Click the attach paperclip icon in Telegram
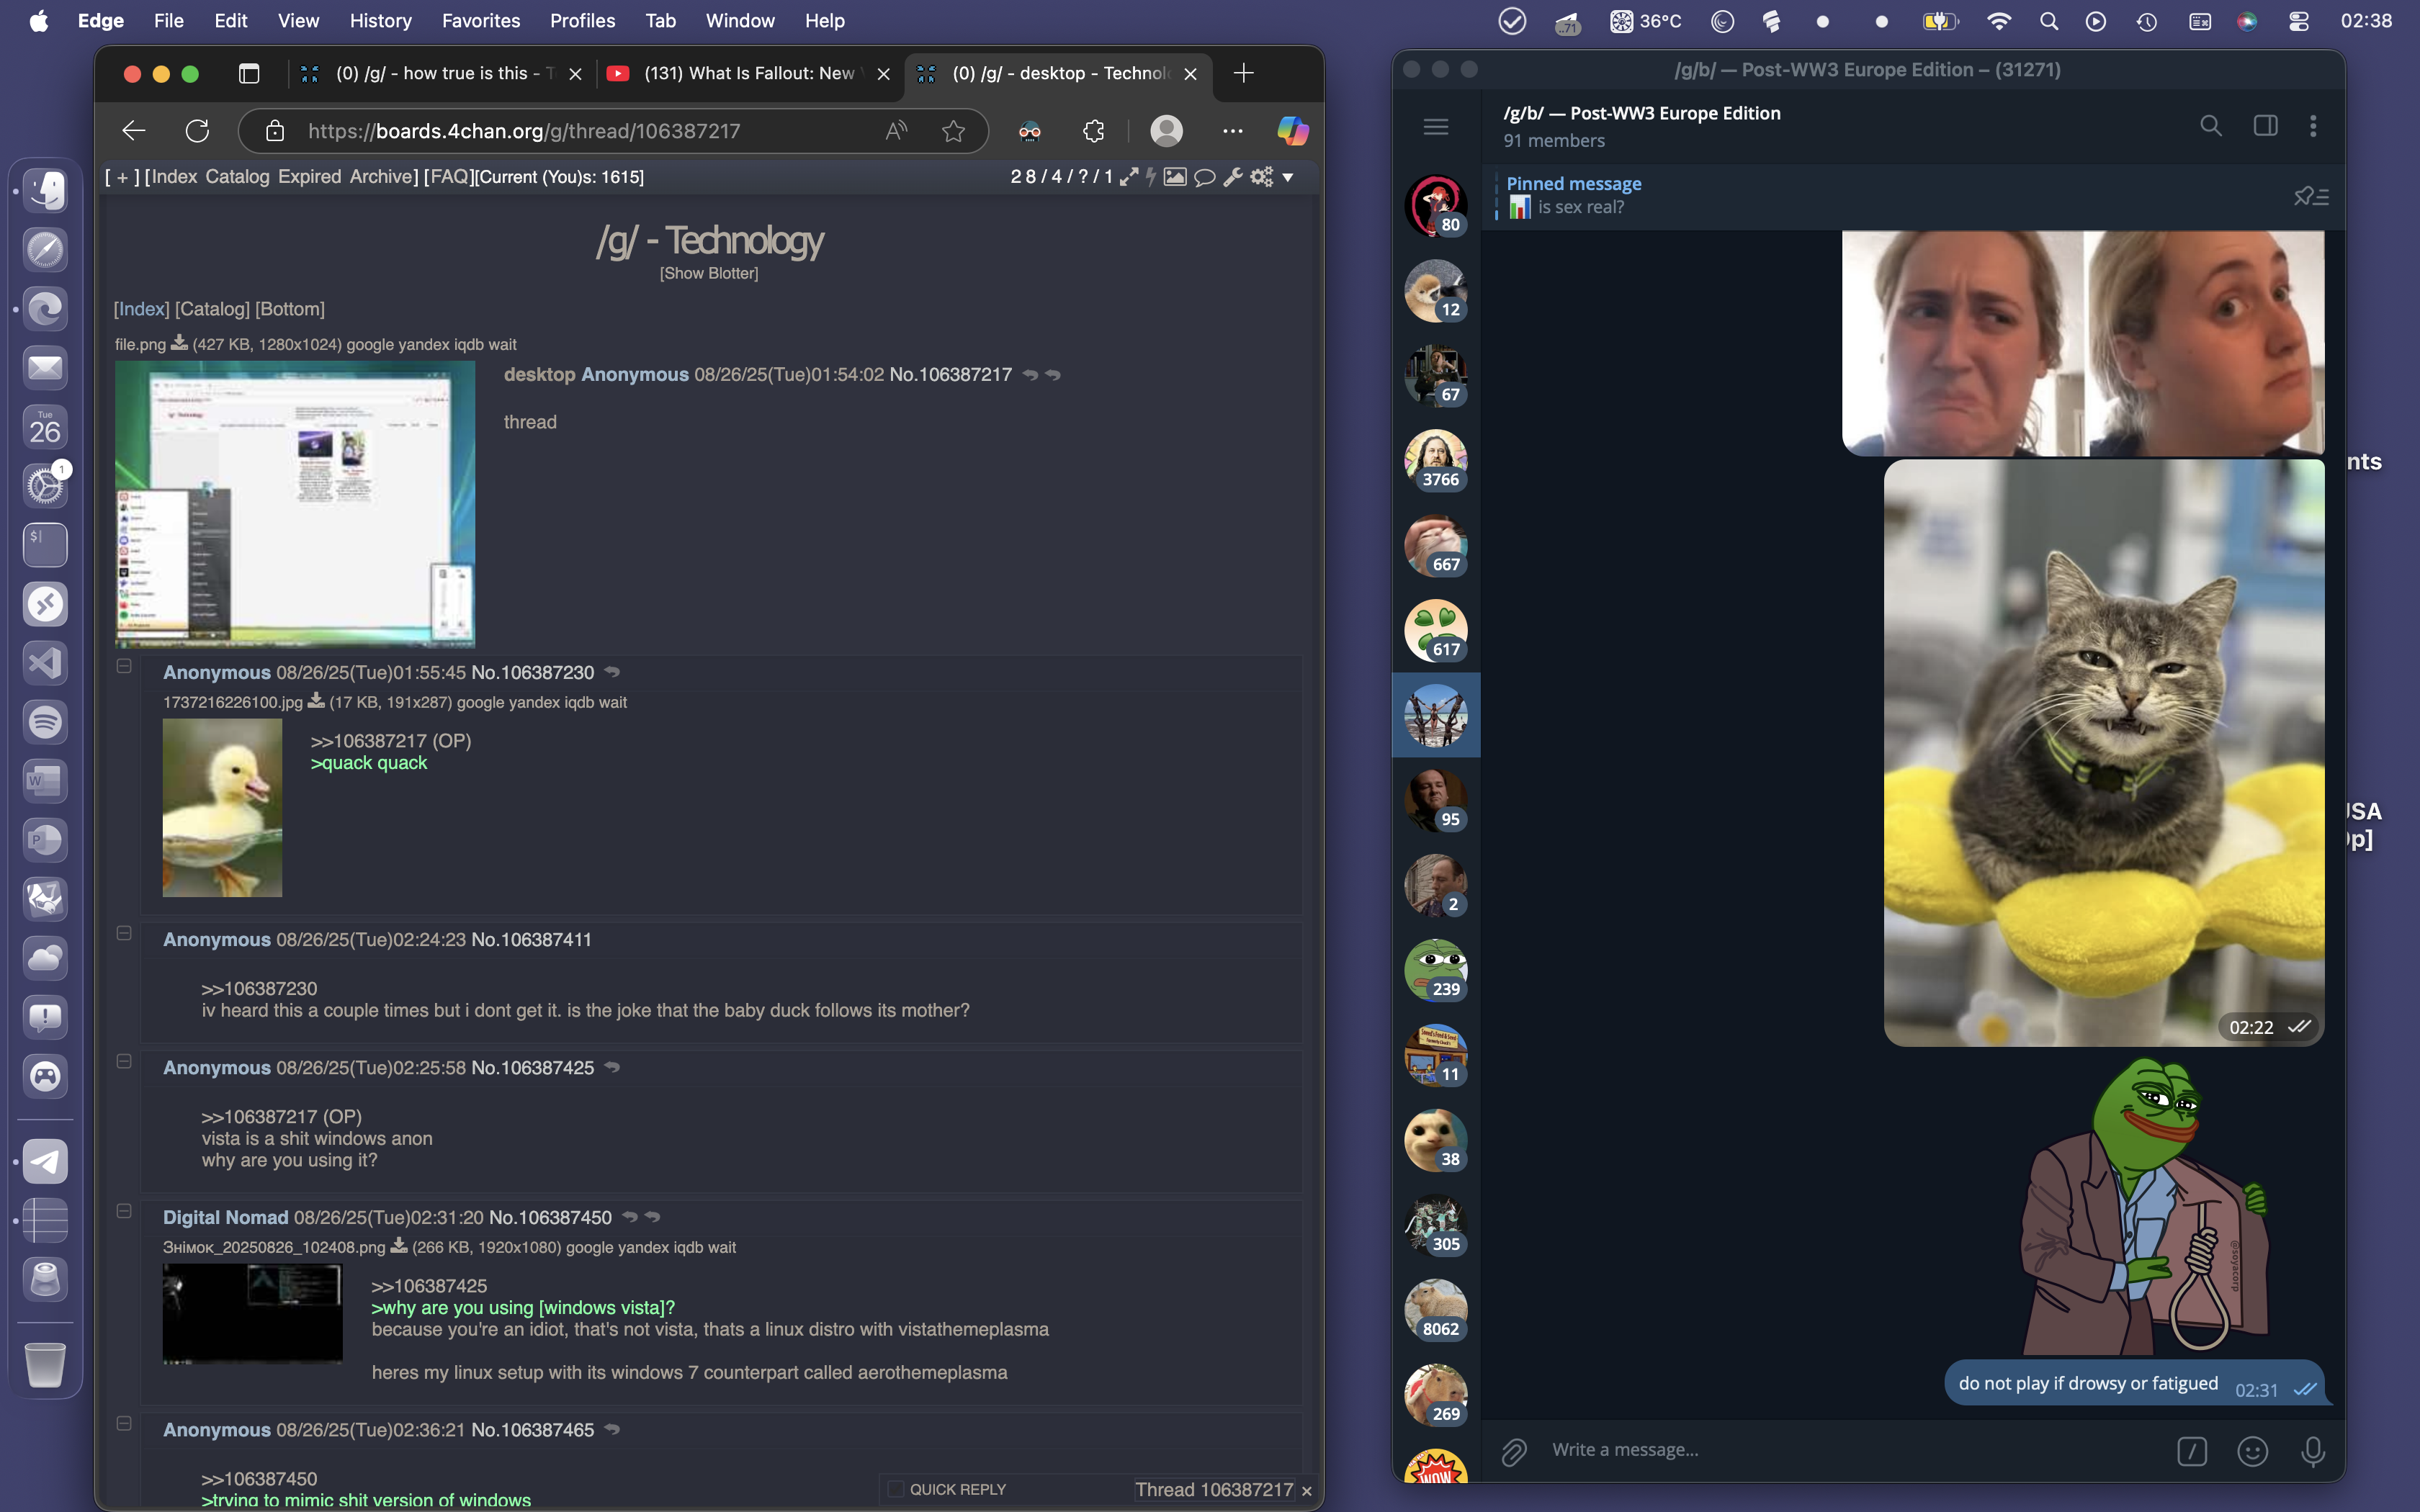 1514,1451
